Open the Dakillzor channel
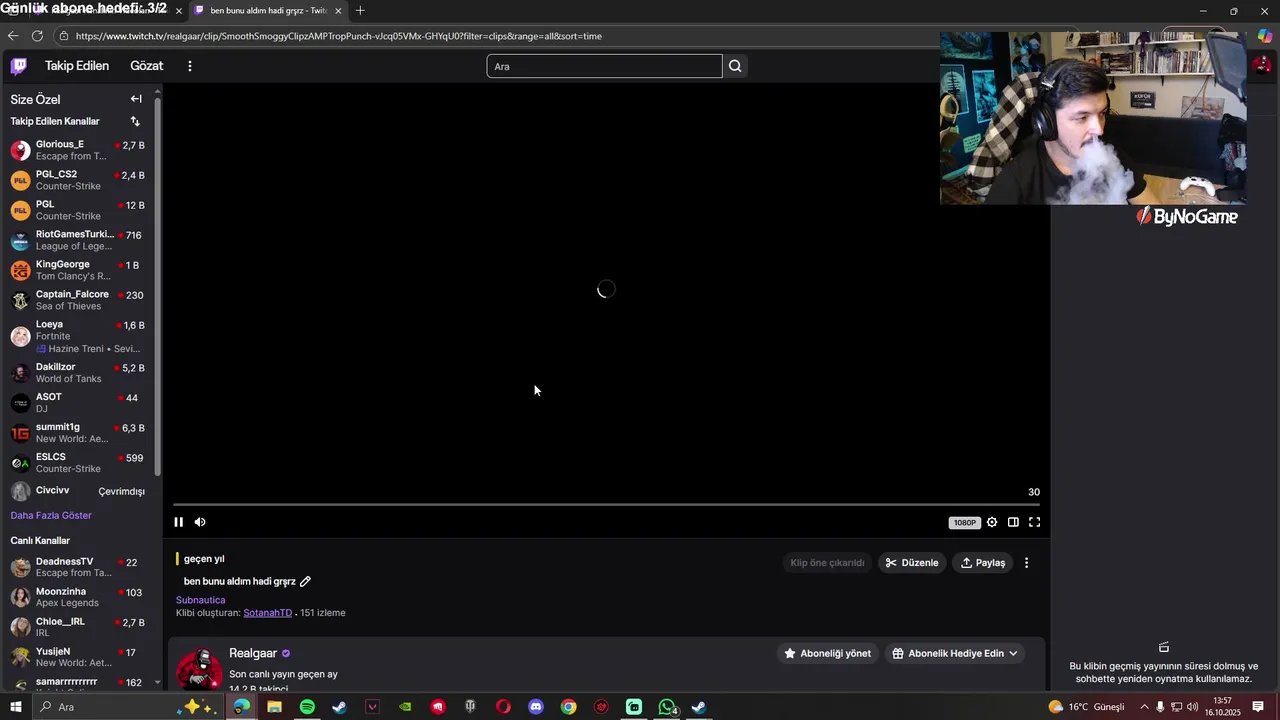 [78, 373]
